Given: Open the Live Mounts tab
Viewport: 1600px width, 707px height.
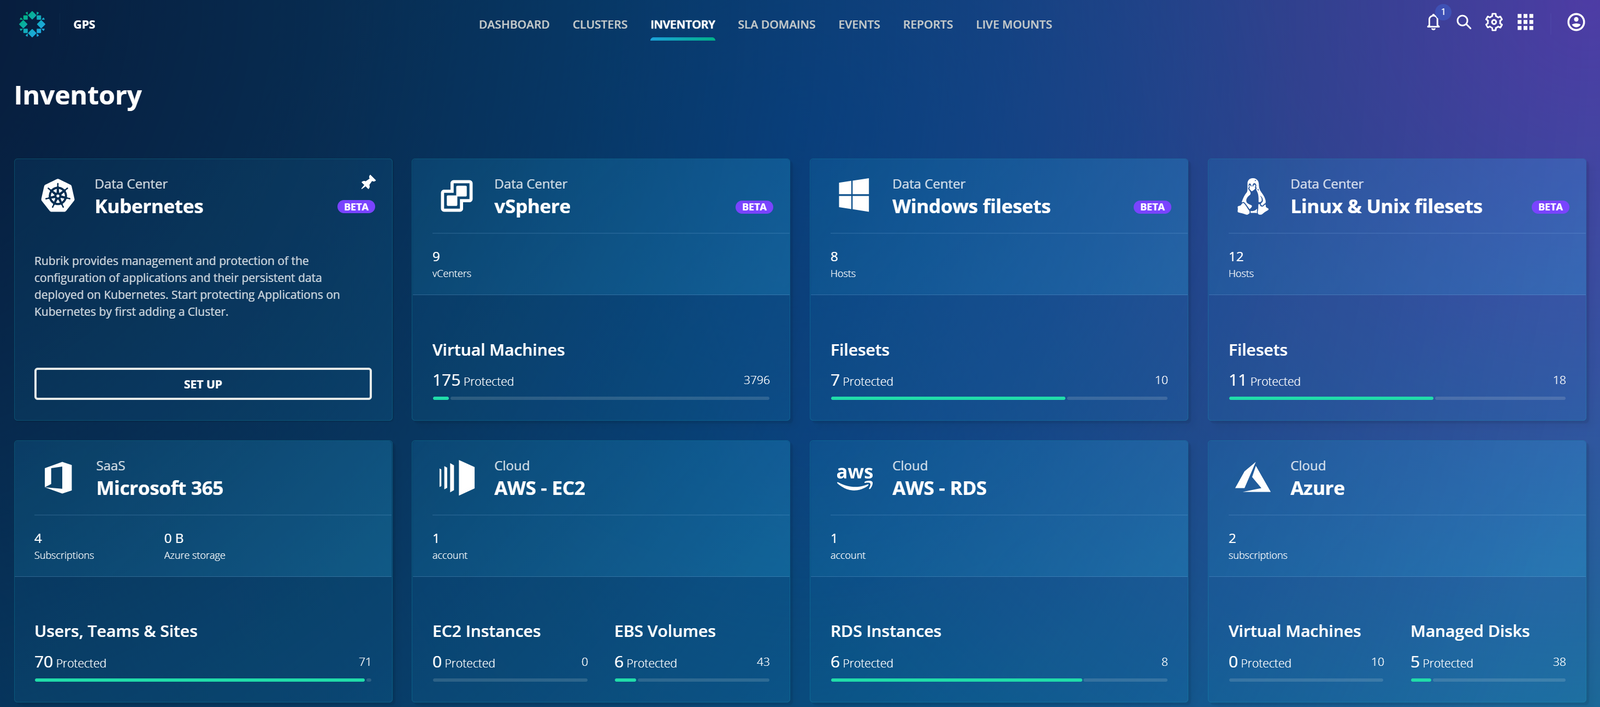Looking at the screenshot, I should (1014, 25).
